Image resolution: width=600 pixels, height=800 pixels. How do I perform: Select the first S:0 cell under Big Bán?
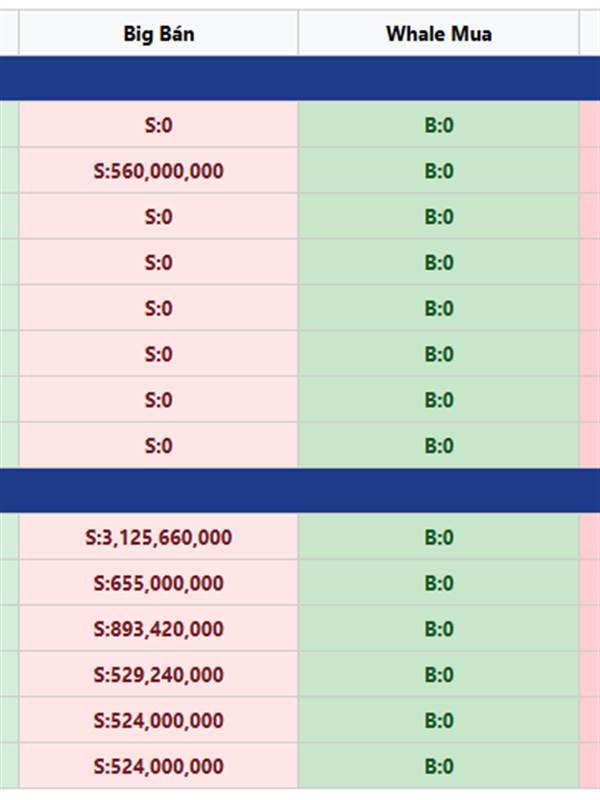tap(158, 125)
